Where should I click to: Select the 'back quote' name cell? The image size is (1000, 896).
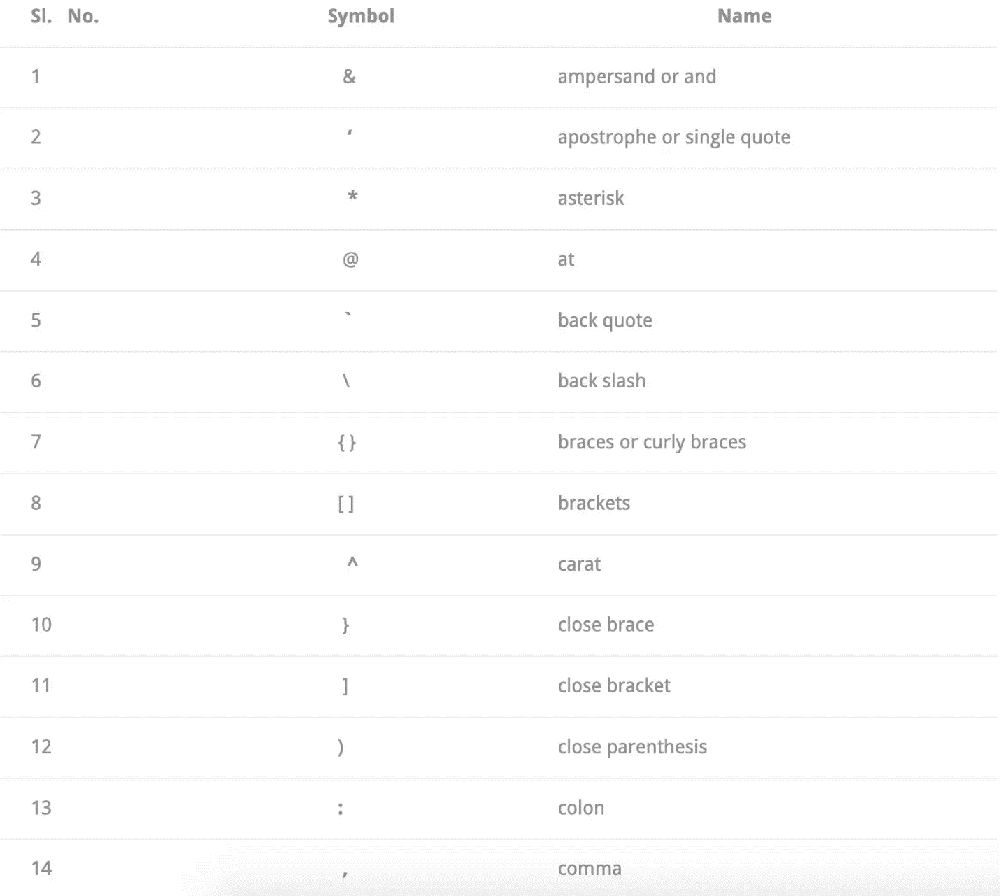pyautogui.click(x=605, y=320)
